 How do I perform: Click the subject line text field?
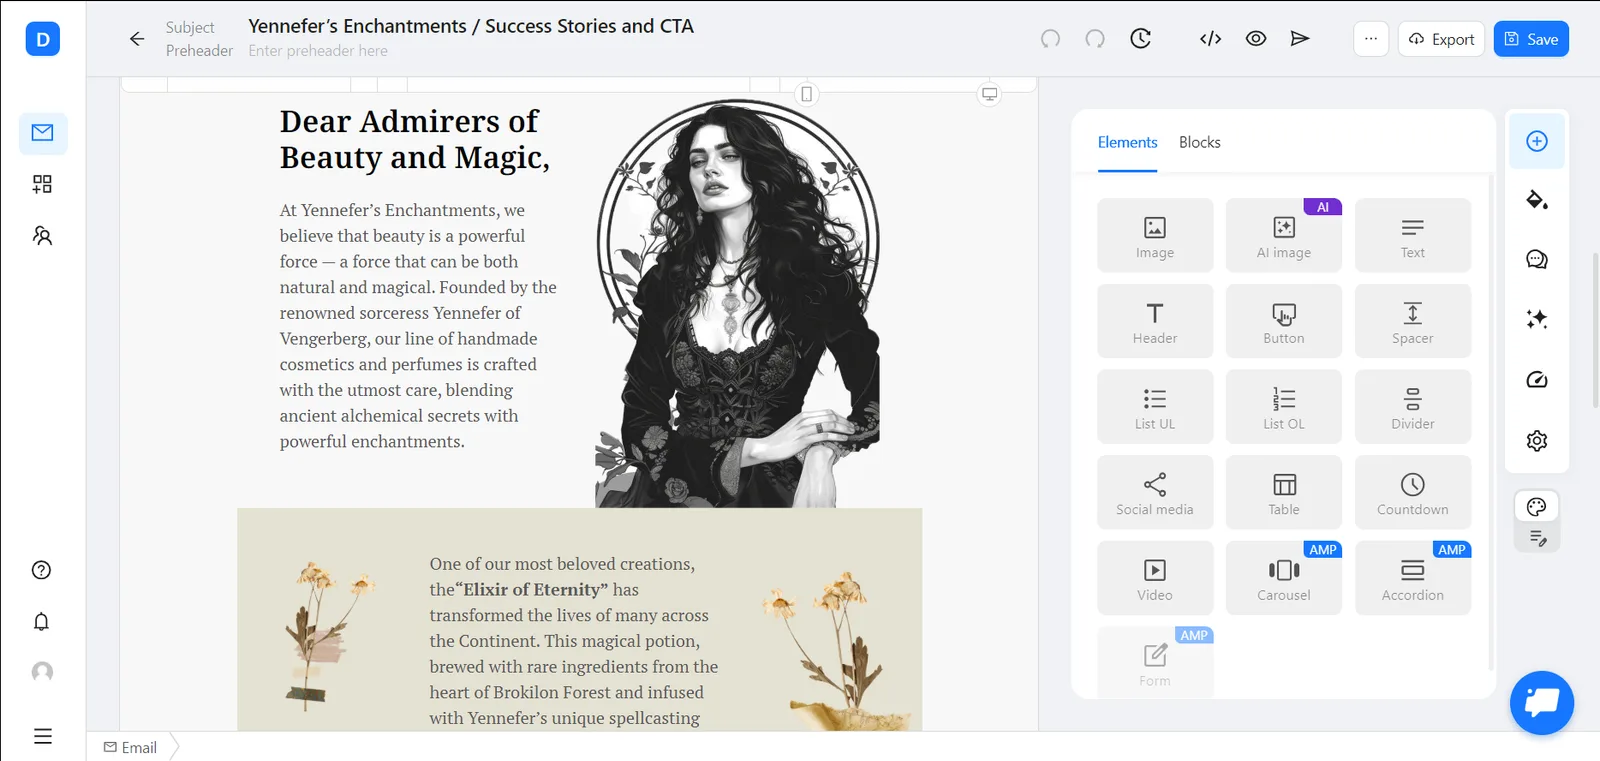471,26
